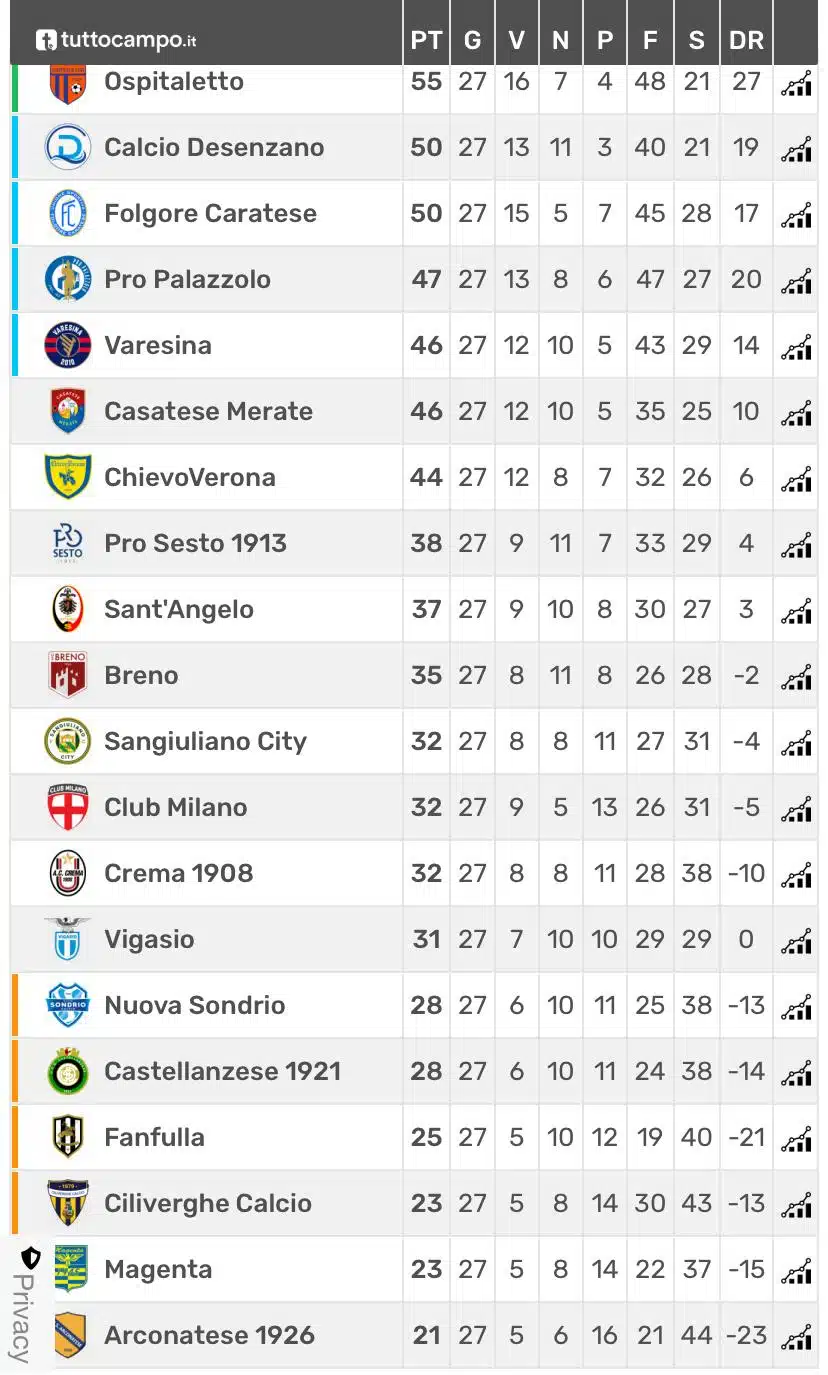Click the Nuova Sondrio team crest
Image resolution: width=828 pixels, height=1375 pixels.
pos(68,1005)
